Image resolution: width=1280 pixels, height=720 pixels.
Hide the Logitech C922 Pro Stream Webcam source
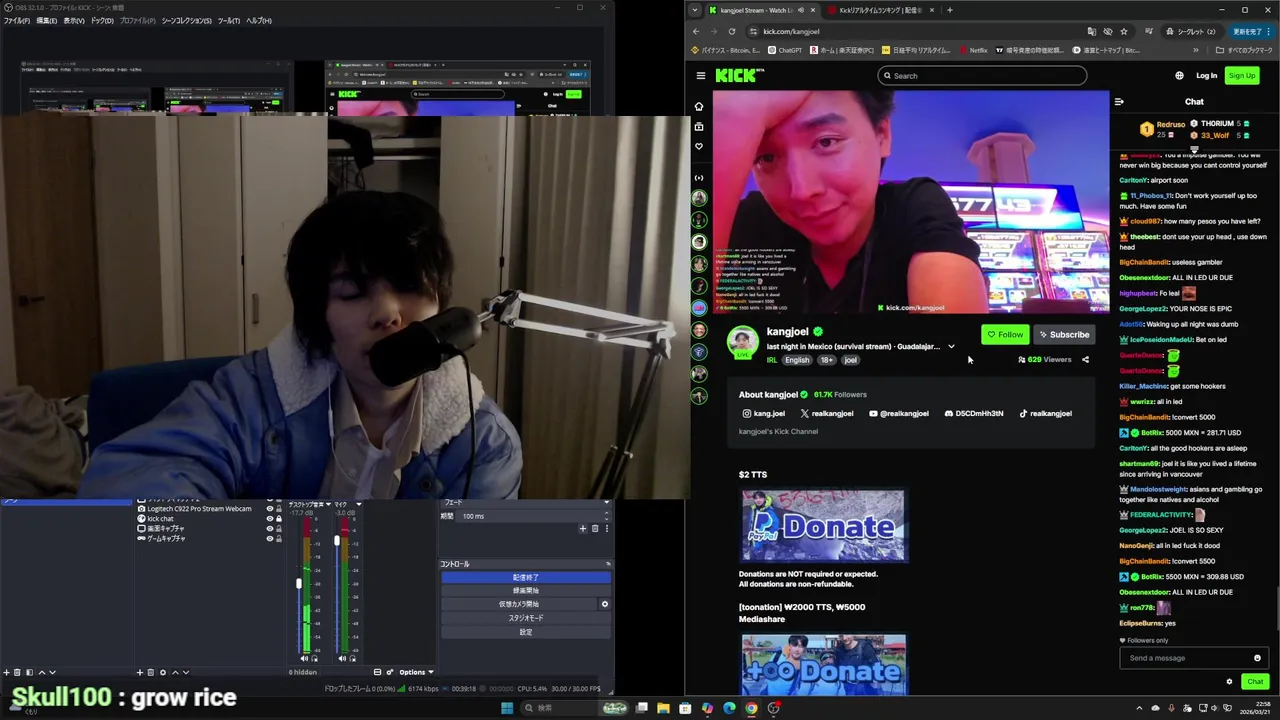tap(270, 508)
